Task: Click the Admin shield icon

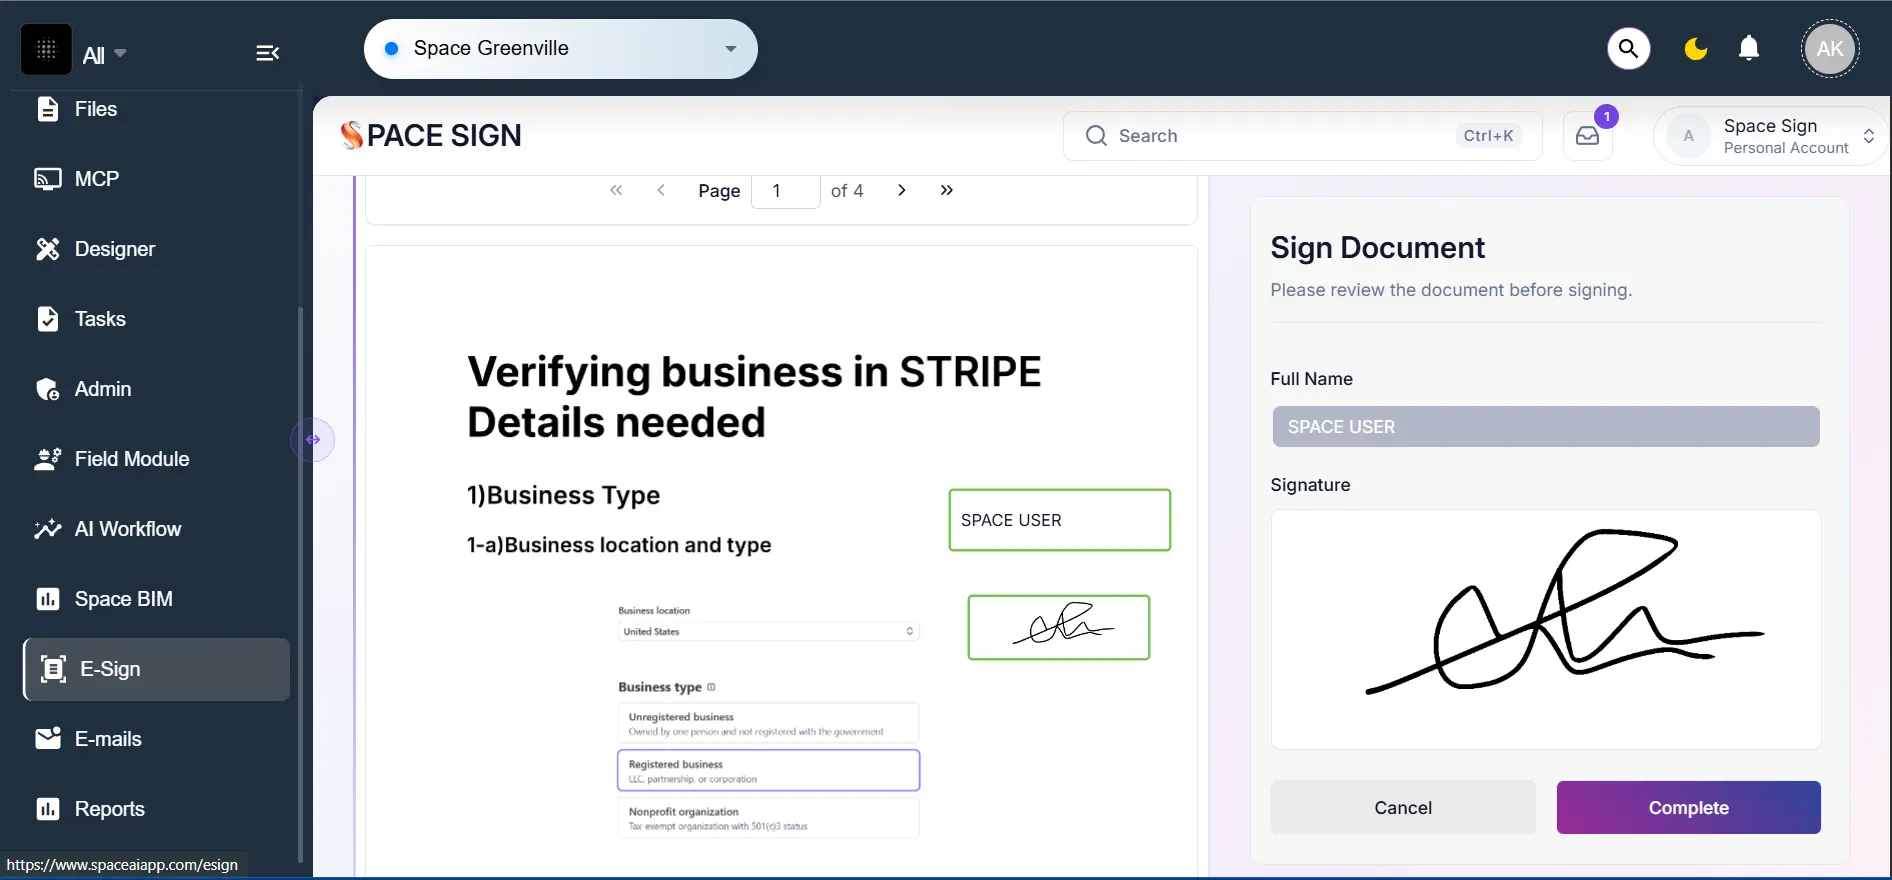Action: pos(47,389)
